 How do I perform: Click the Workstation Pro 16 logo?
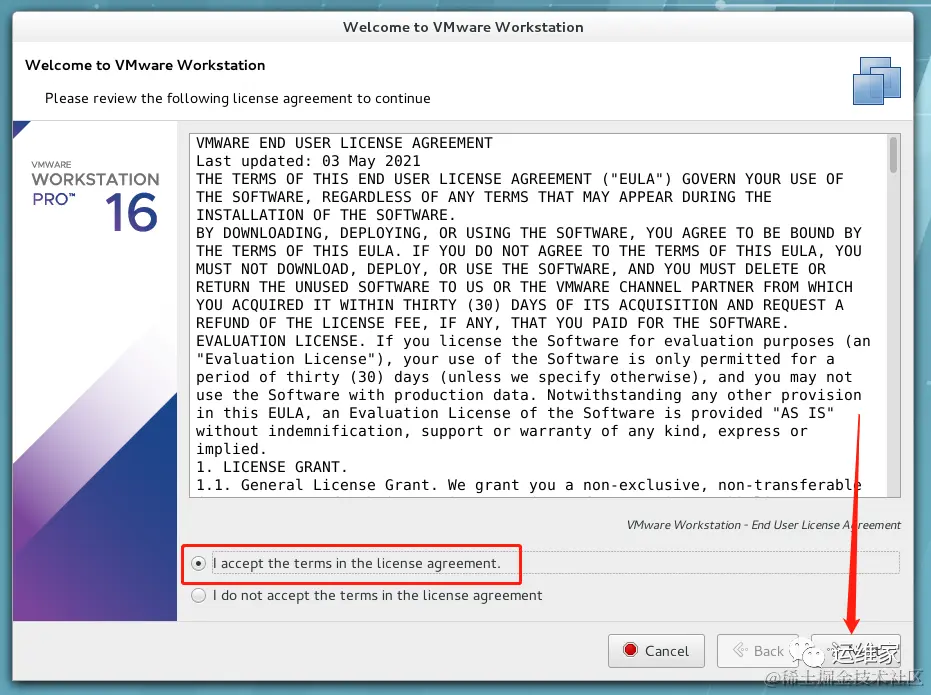click(x=96, y=195)
